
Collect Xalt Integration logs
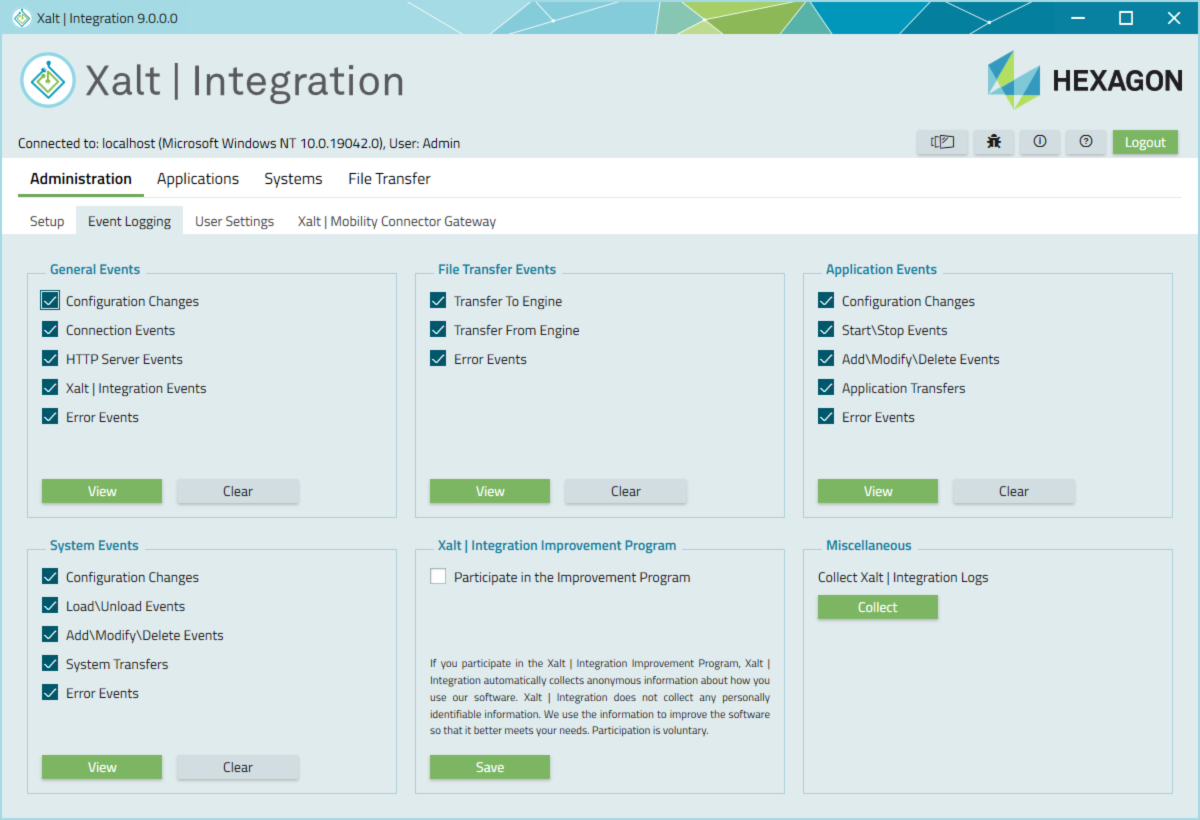[878, 607]
